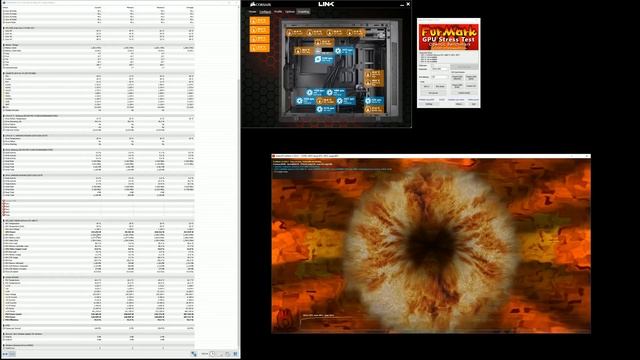The width and height of the screenshot is (640, 360).
Task: Open the Profile tab in Corsair Link
Action: point(278,12)
